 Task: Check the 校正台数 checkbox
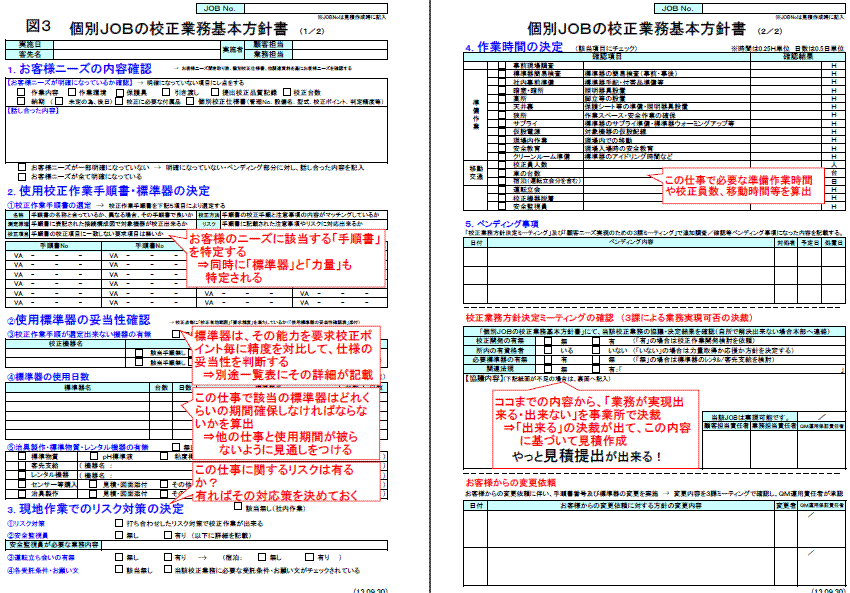(x=287, y=92)
